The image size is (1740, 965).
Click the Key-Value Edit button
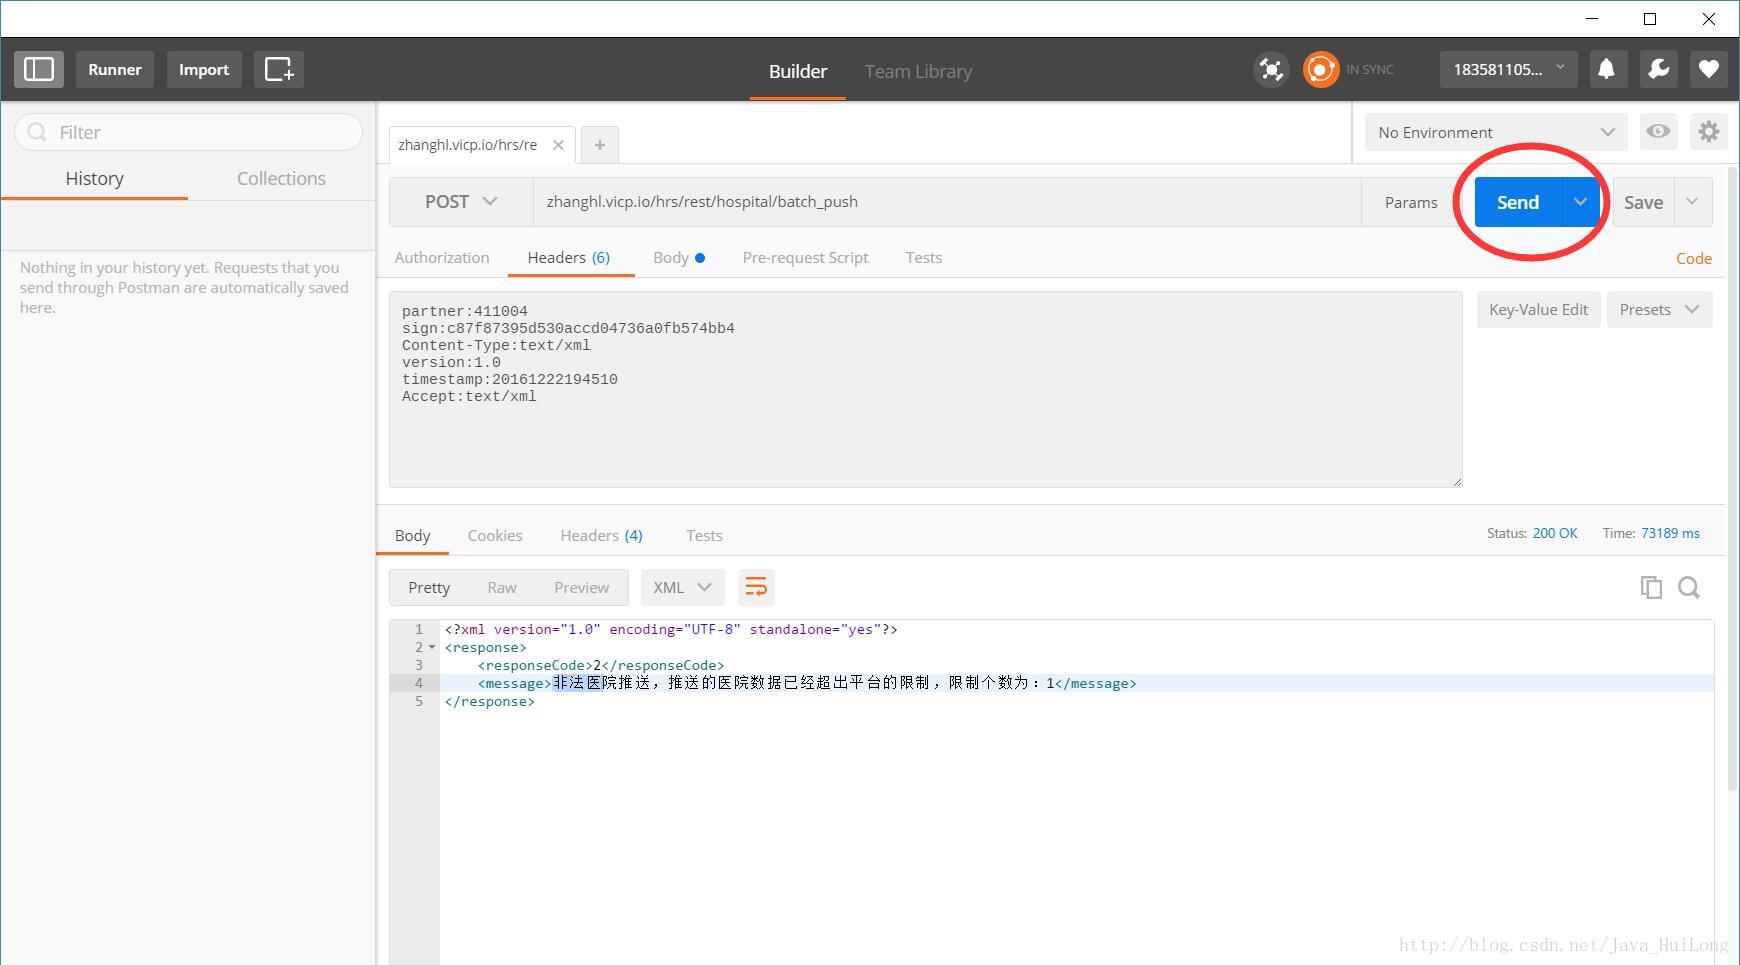(x=1538, y=309)
